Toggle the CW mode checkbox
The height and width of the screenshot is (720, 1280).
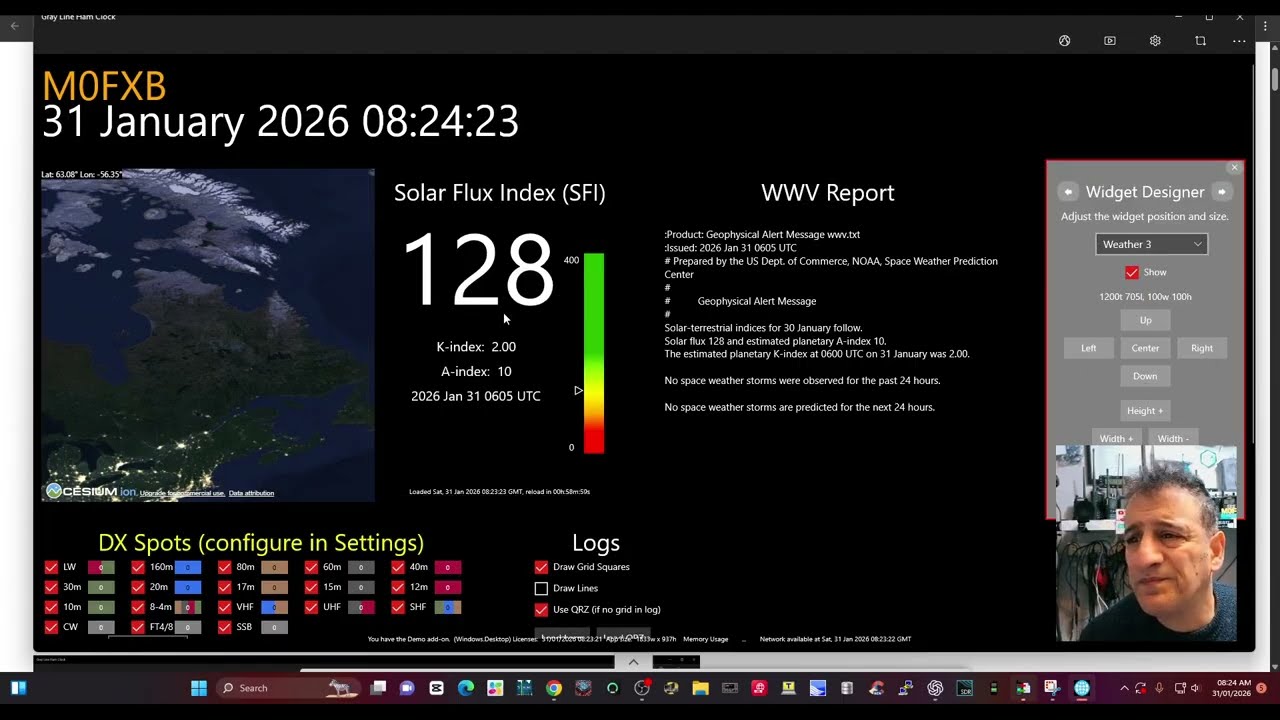pyautogui.click(x=51, y=627)
